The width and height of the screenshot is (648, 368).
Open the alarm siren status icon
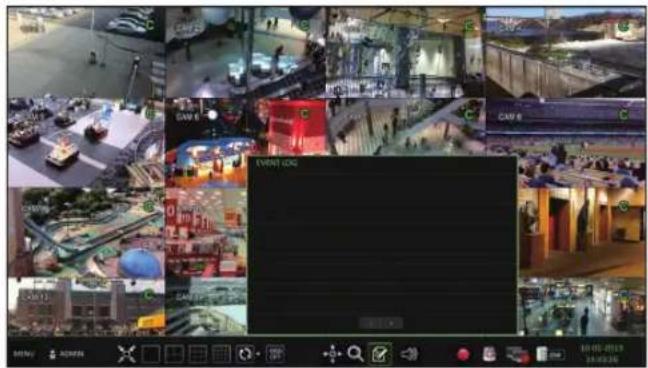[489, 354]
